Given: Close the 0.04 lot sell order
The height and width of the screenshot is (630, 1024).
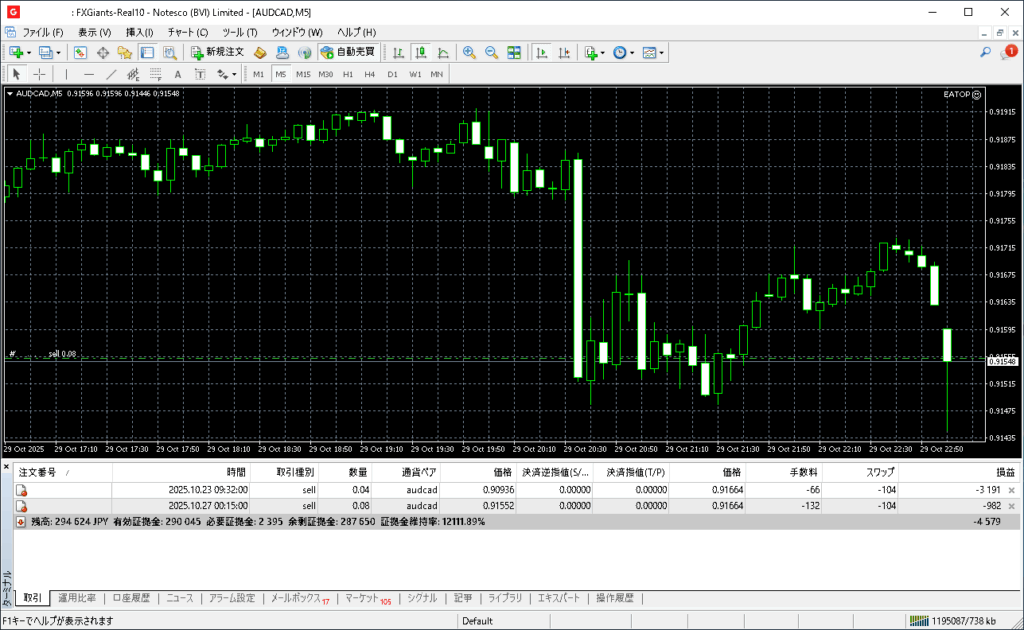Looking at the screenshot, I should coord(1011,490).
